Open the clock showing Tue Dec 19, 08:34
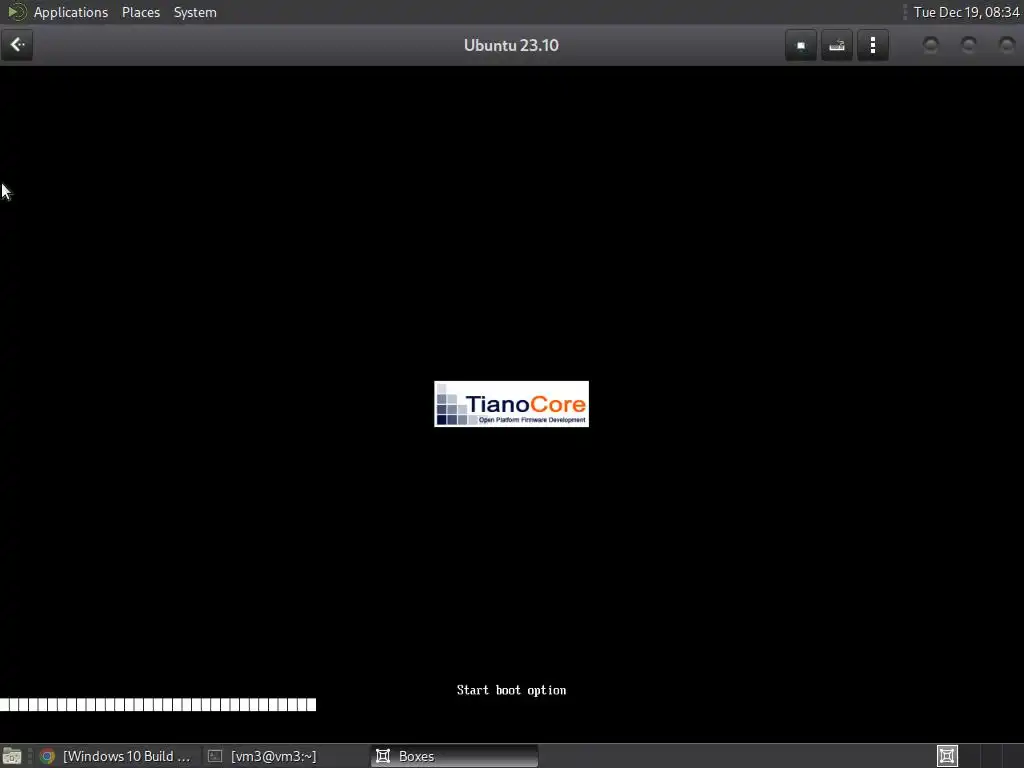 click(967, 12)
